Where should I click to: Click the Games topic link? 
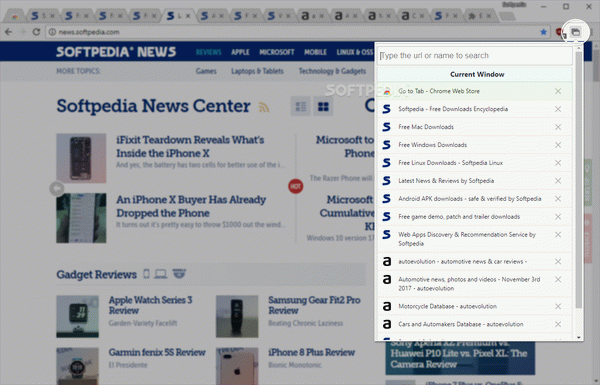206,71
